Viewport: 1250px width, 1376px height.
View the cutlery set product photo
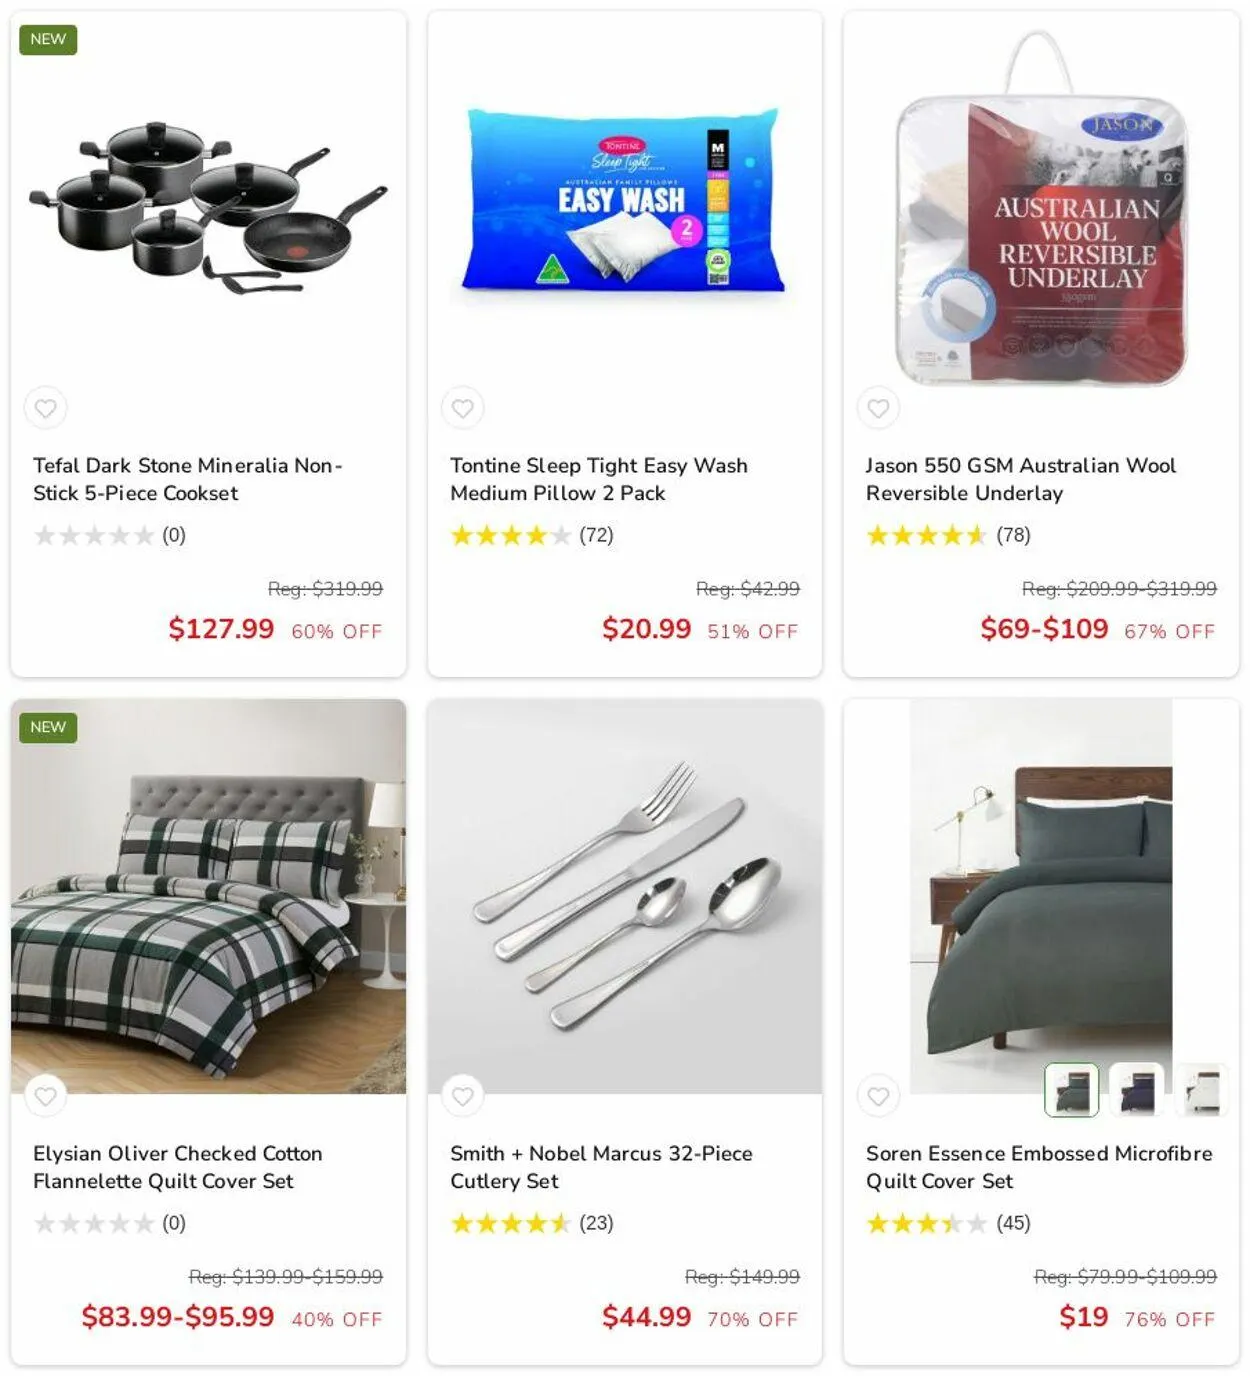[625, 896]
